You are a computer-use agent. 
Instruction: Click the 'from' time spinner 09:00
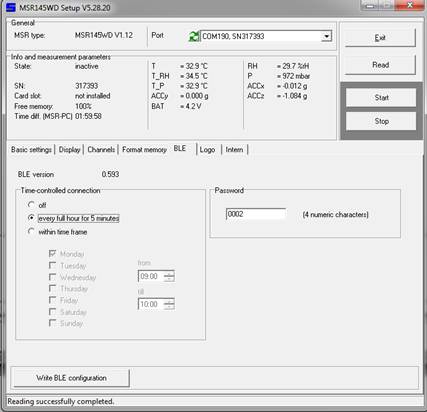156,276
